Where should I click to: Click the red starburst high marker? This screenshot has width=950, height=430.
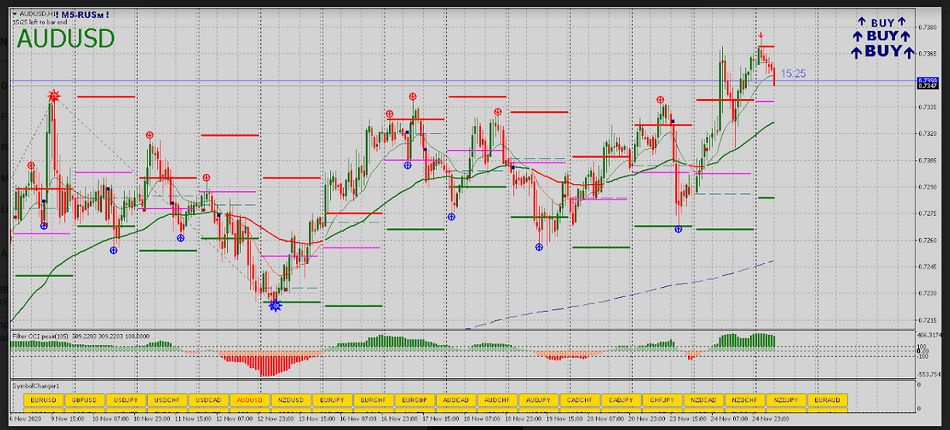click(53, 94)
